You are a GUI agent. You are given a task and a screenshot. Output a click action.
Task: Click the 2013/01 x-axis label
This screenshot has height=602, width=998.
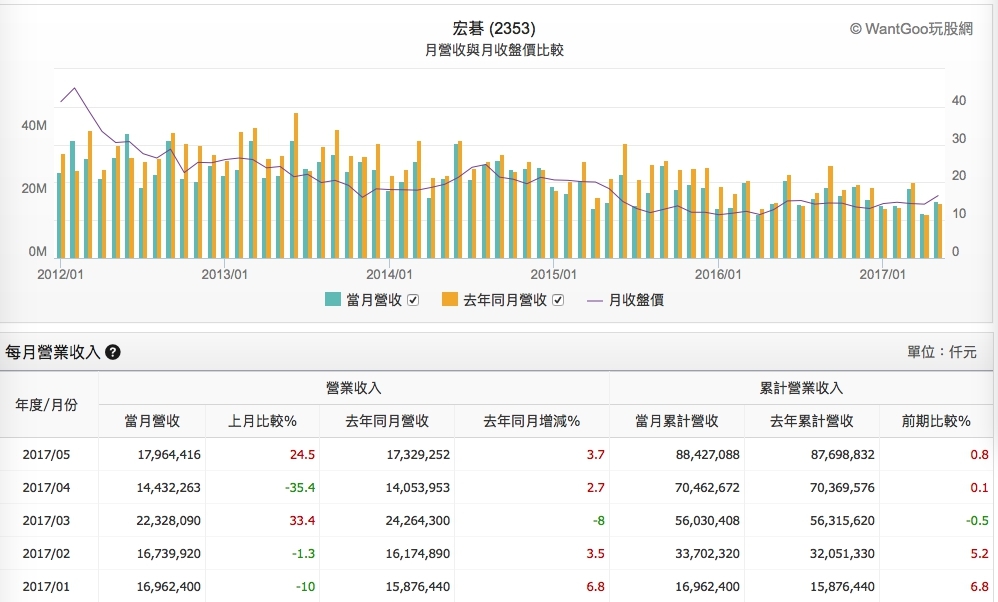(x=225, y=274)
